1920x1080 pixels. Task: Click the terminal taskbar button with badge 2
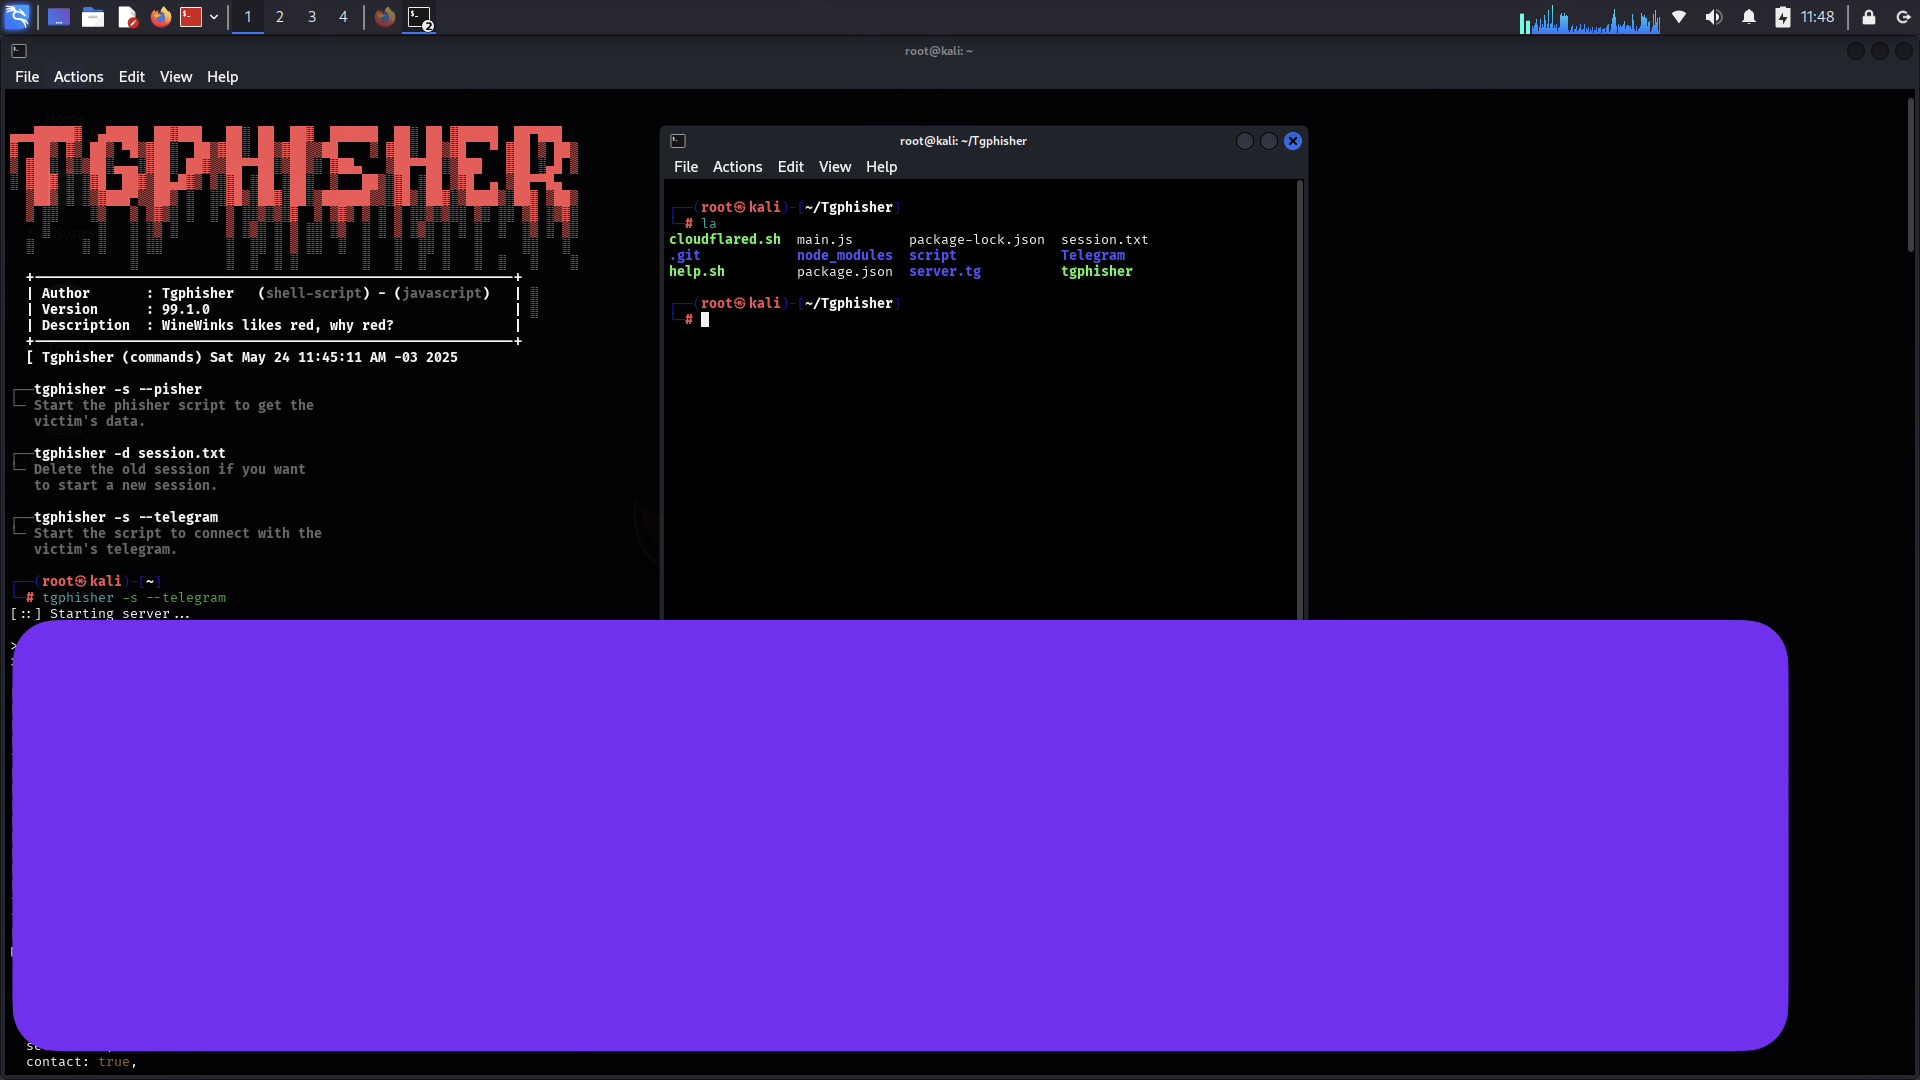click(419, 17)
